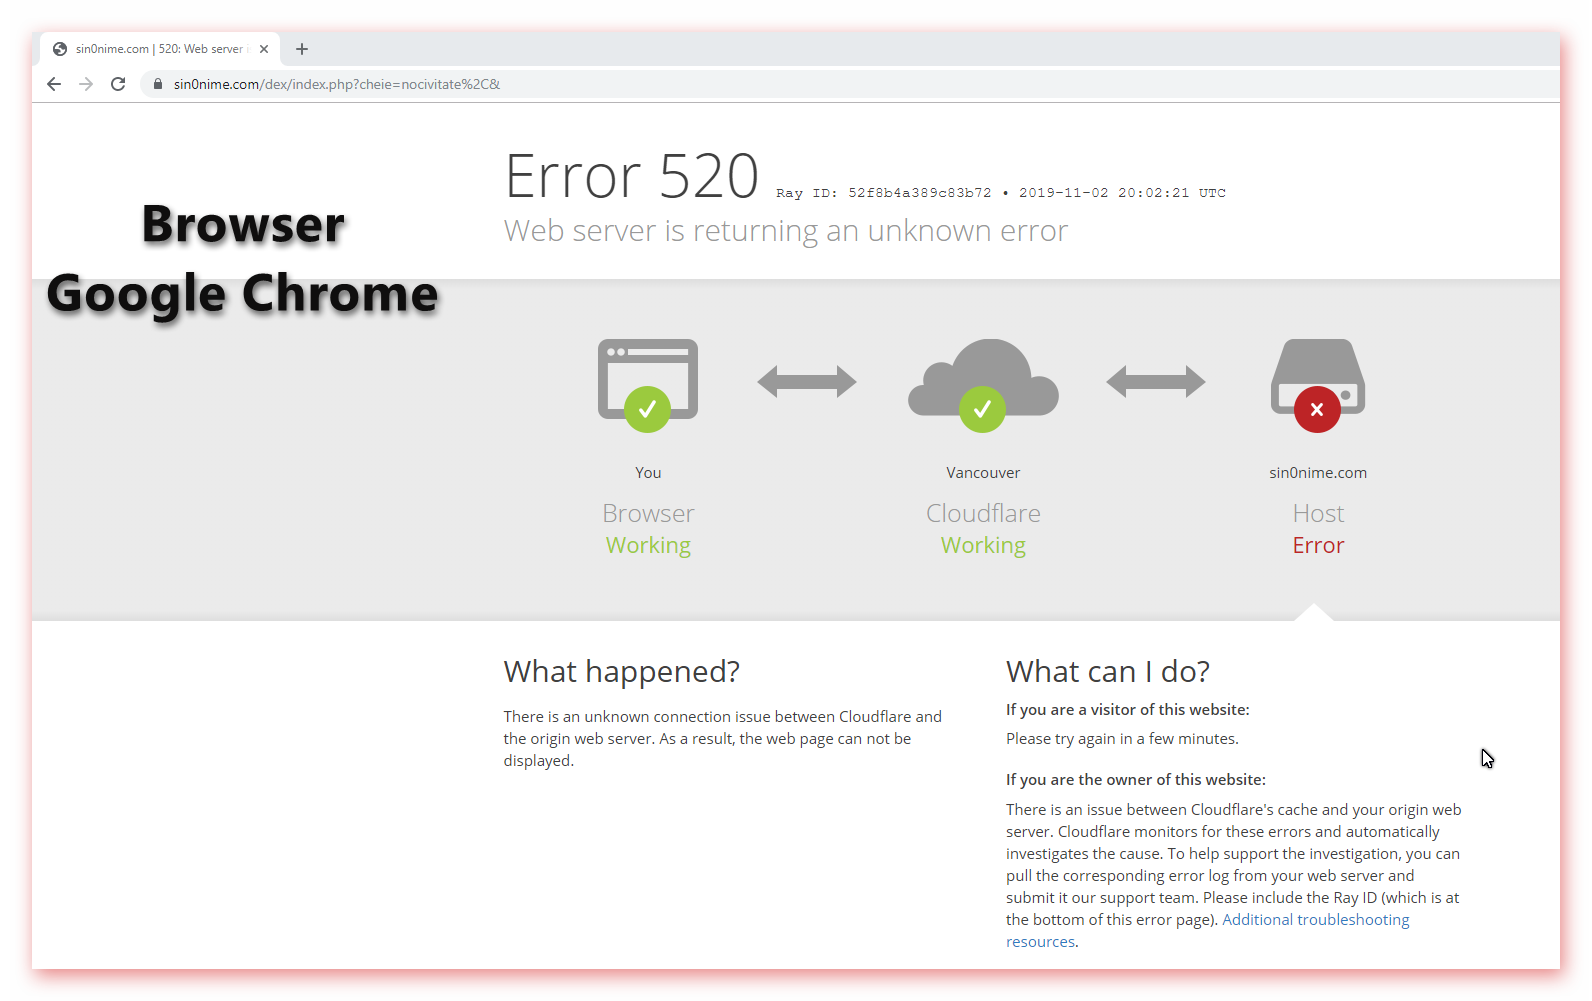Click the arrow between Cloudflare and Host
Screen dimensions: 1592x1001
(x=1156, y=381)
